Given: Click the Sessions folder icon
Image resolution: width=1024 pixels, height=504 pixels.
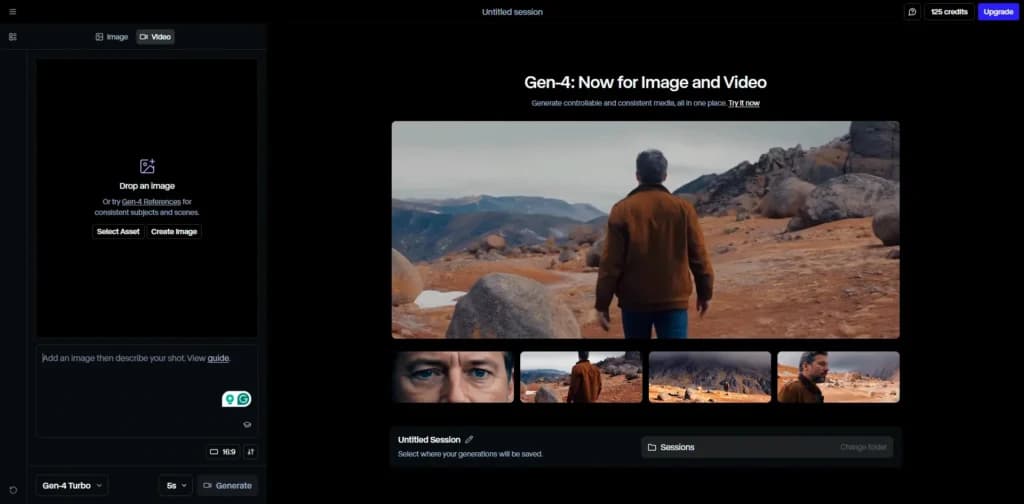Looking at the screenshot, I should point(651,447).
